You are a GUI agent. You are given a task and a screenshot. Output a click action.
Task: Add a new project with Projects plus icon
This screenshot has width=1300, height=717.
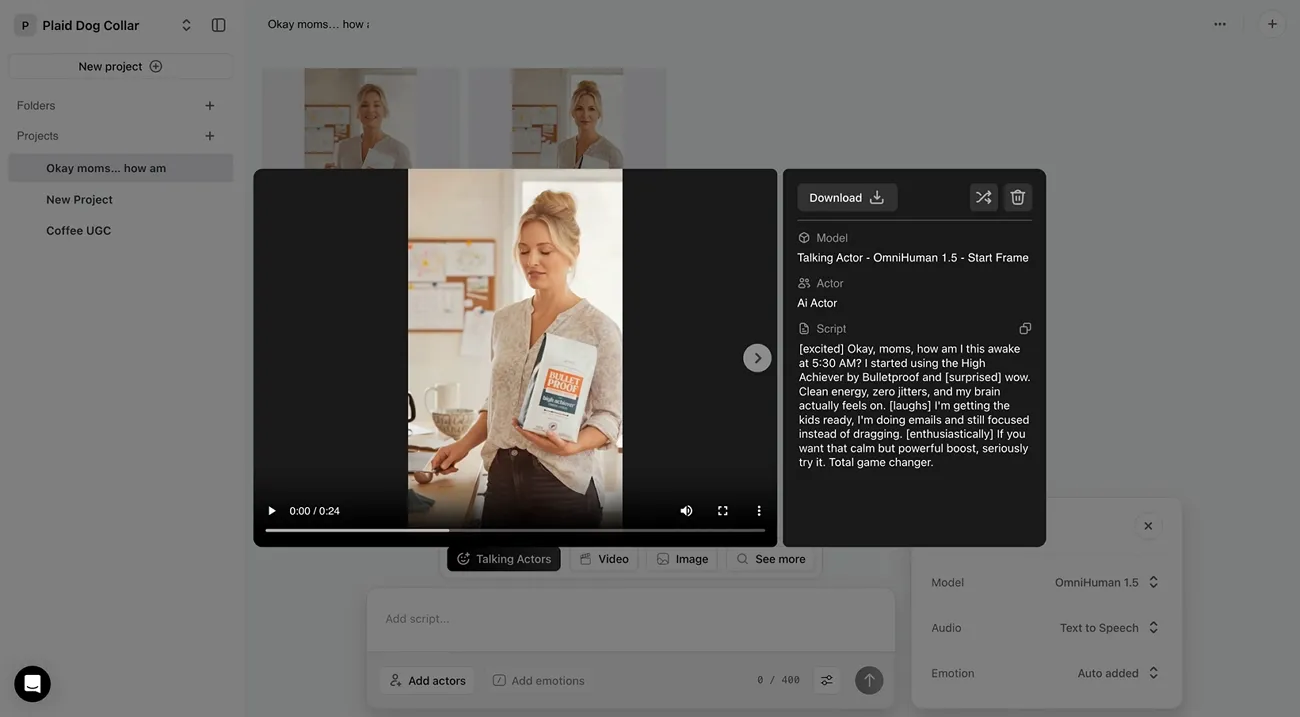[210, 136]
